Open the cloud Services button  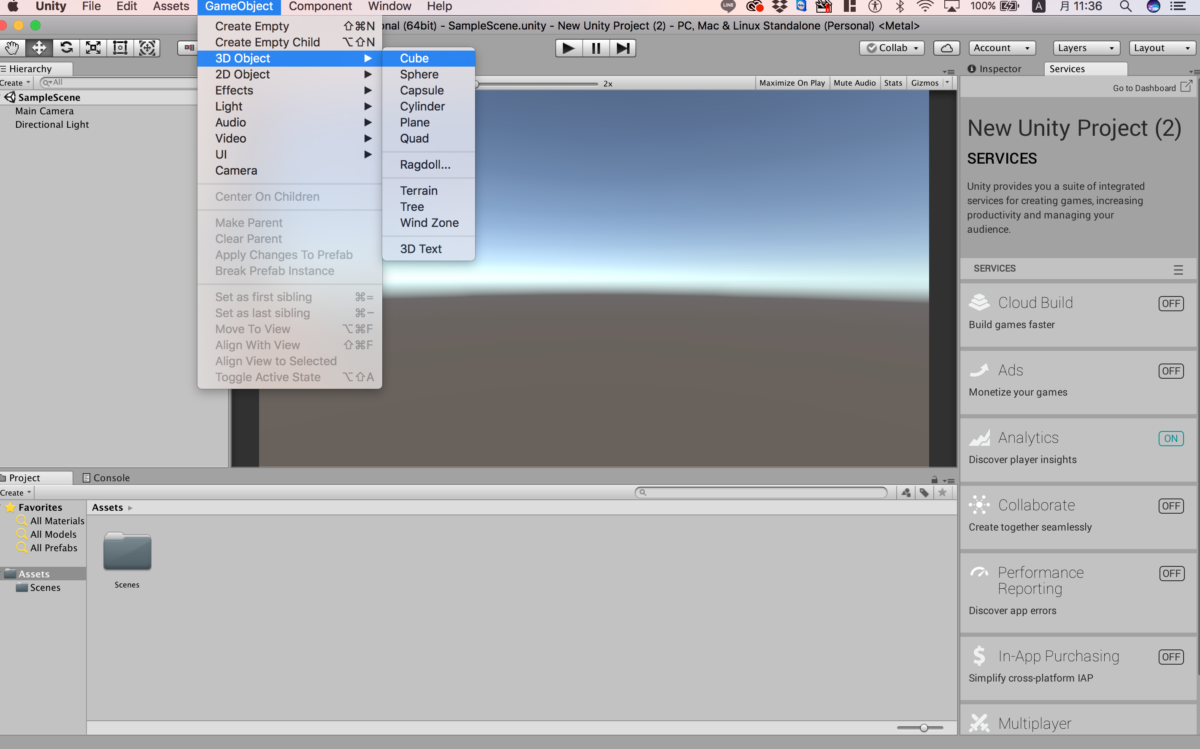[946, 48]
